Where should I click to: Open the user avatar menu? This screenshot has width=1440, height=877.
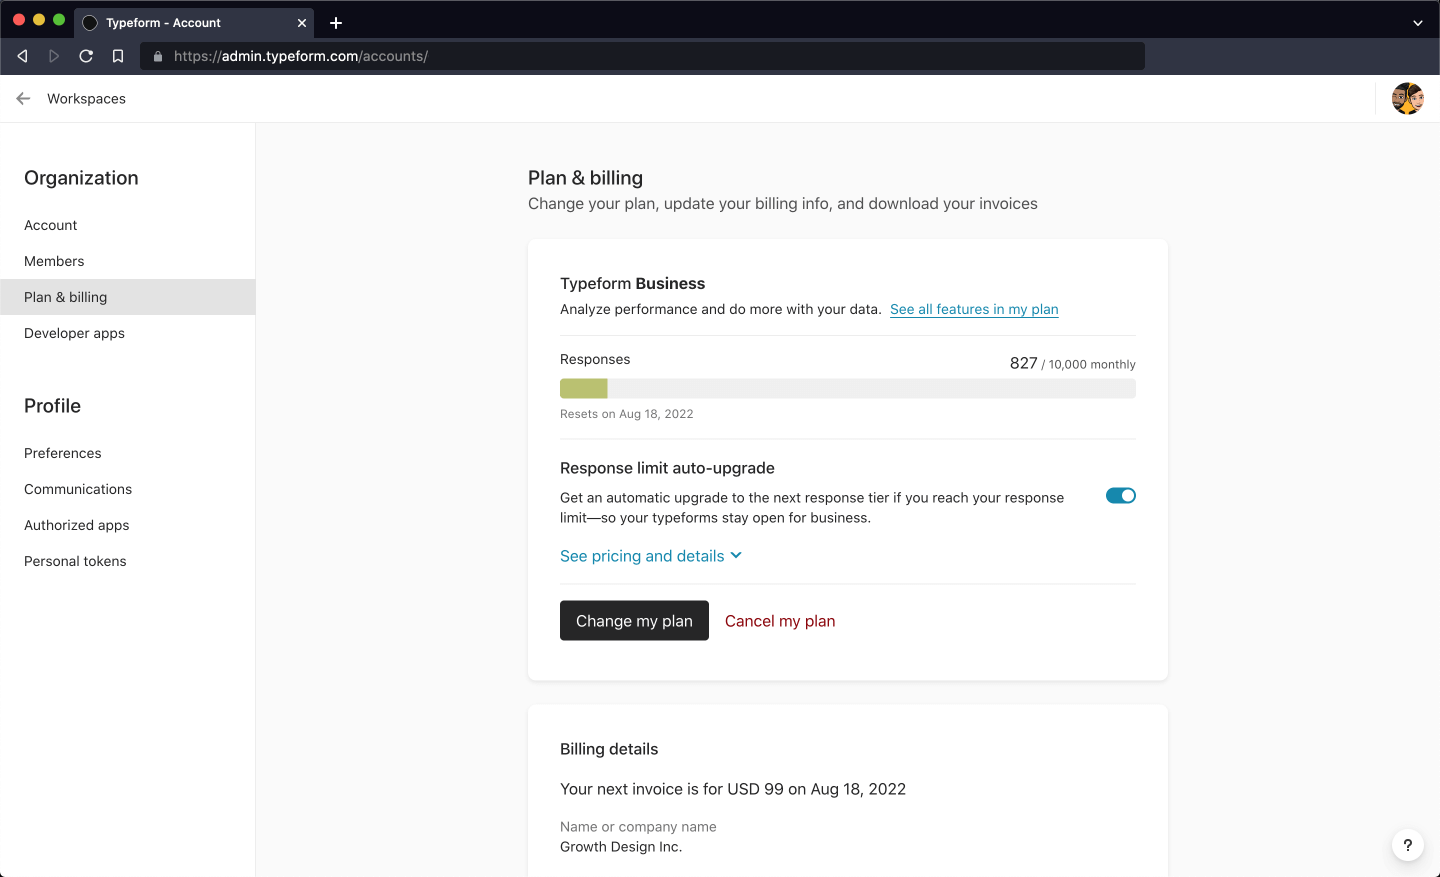pos(1408,99)
